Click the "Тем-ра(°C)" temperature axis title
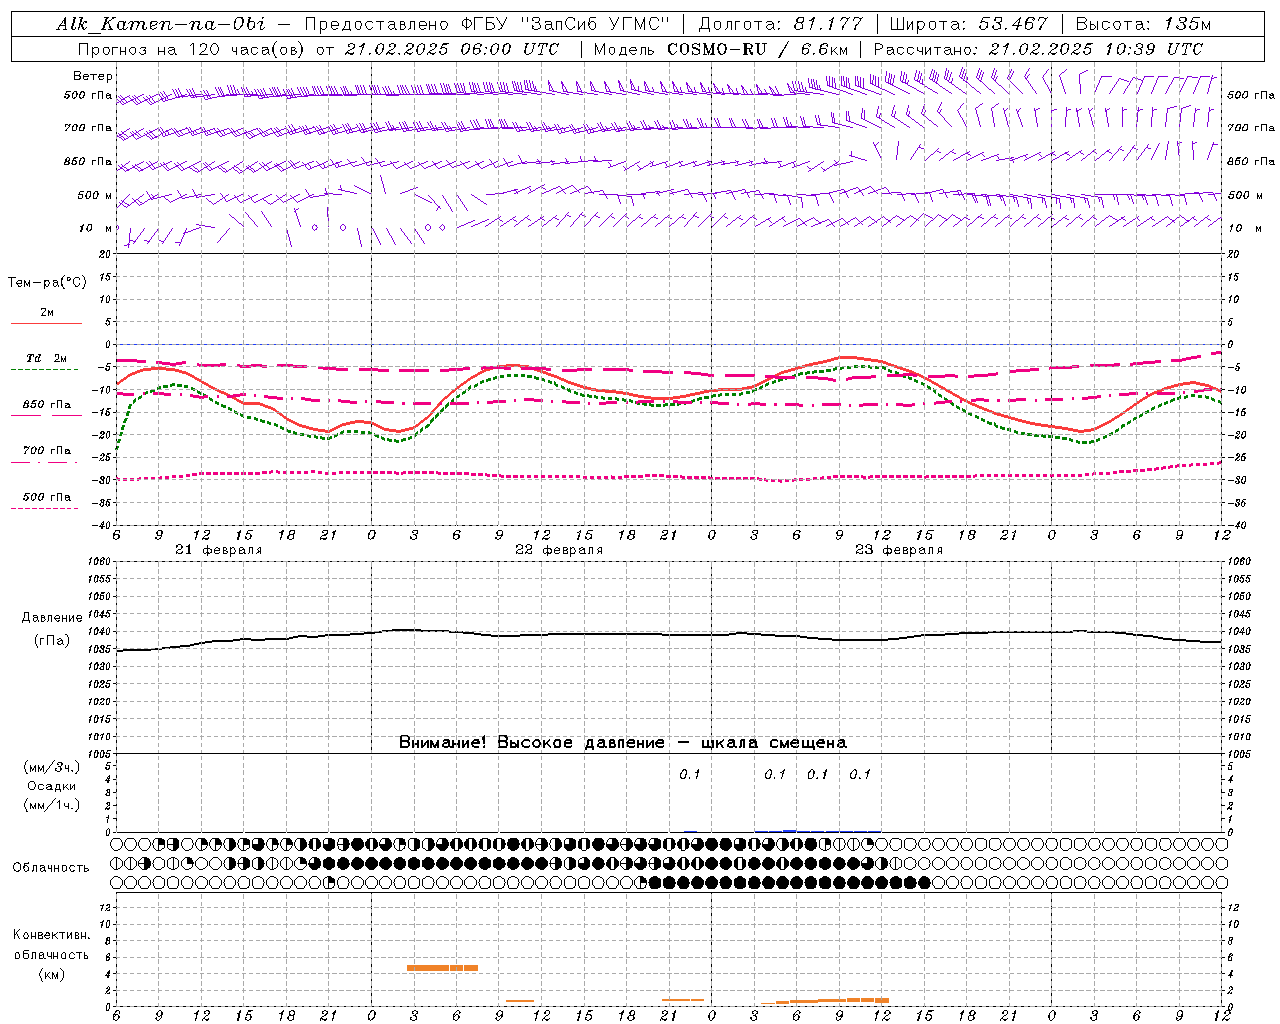This screenshot has height=1024, width=1280. (47, 283)
